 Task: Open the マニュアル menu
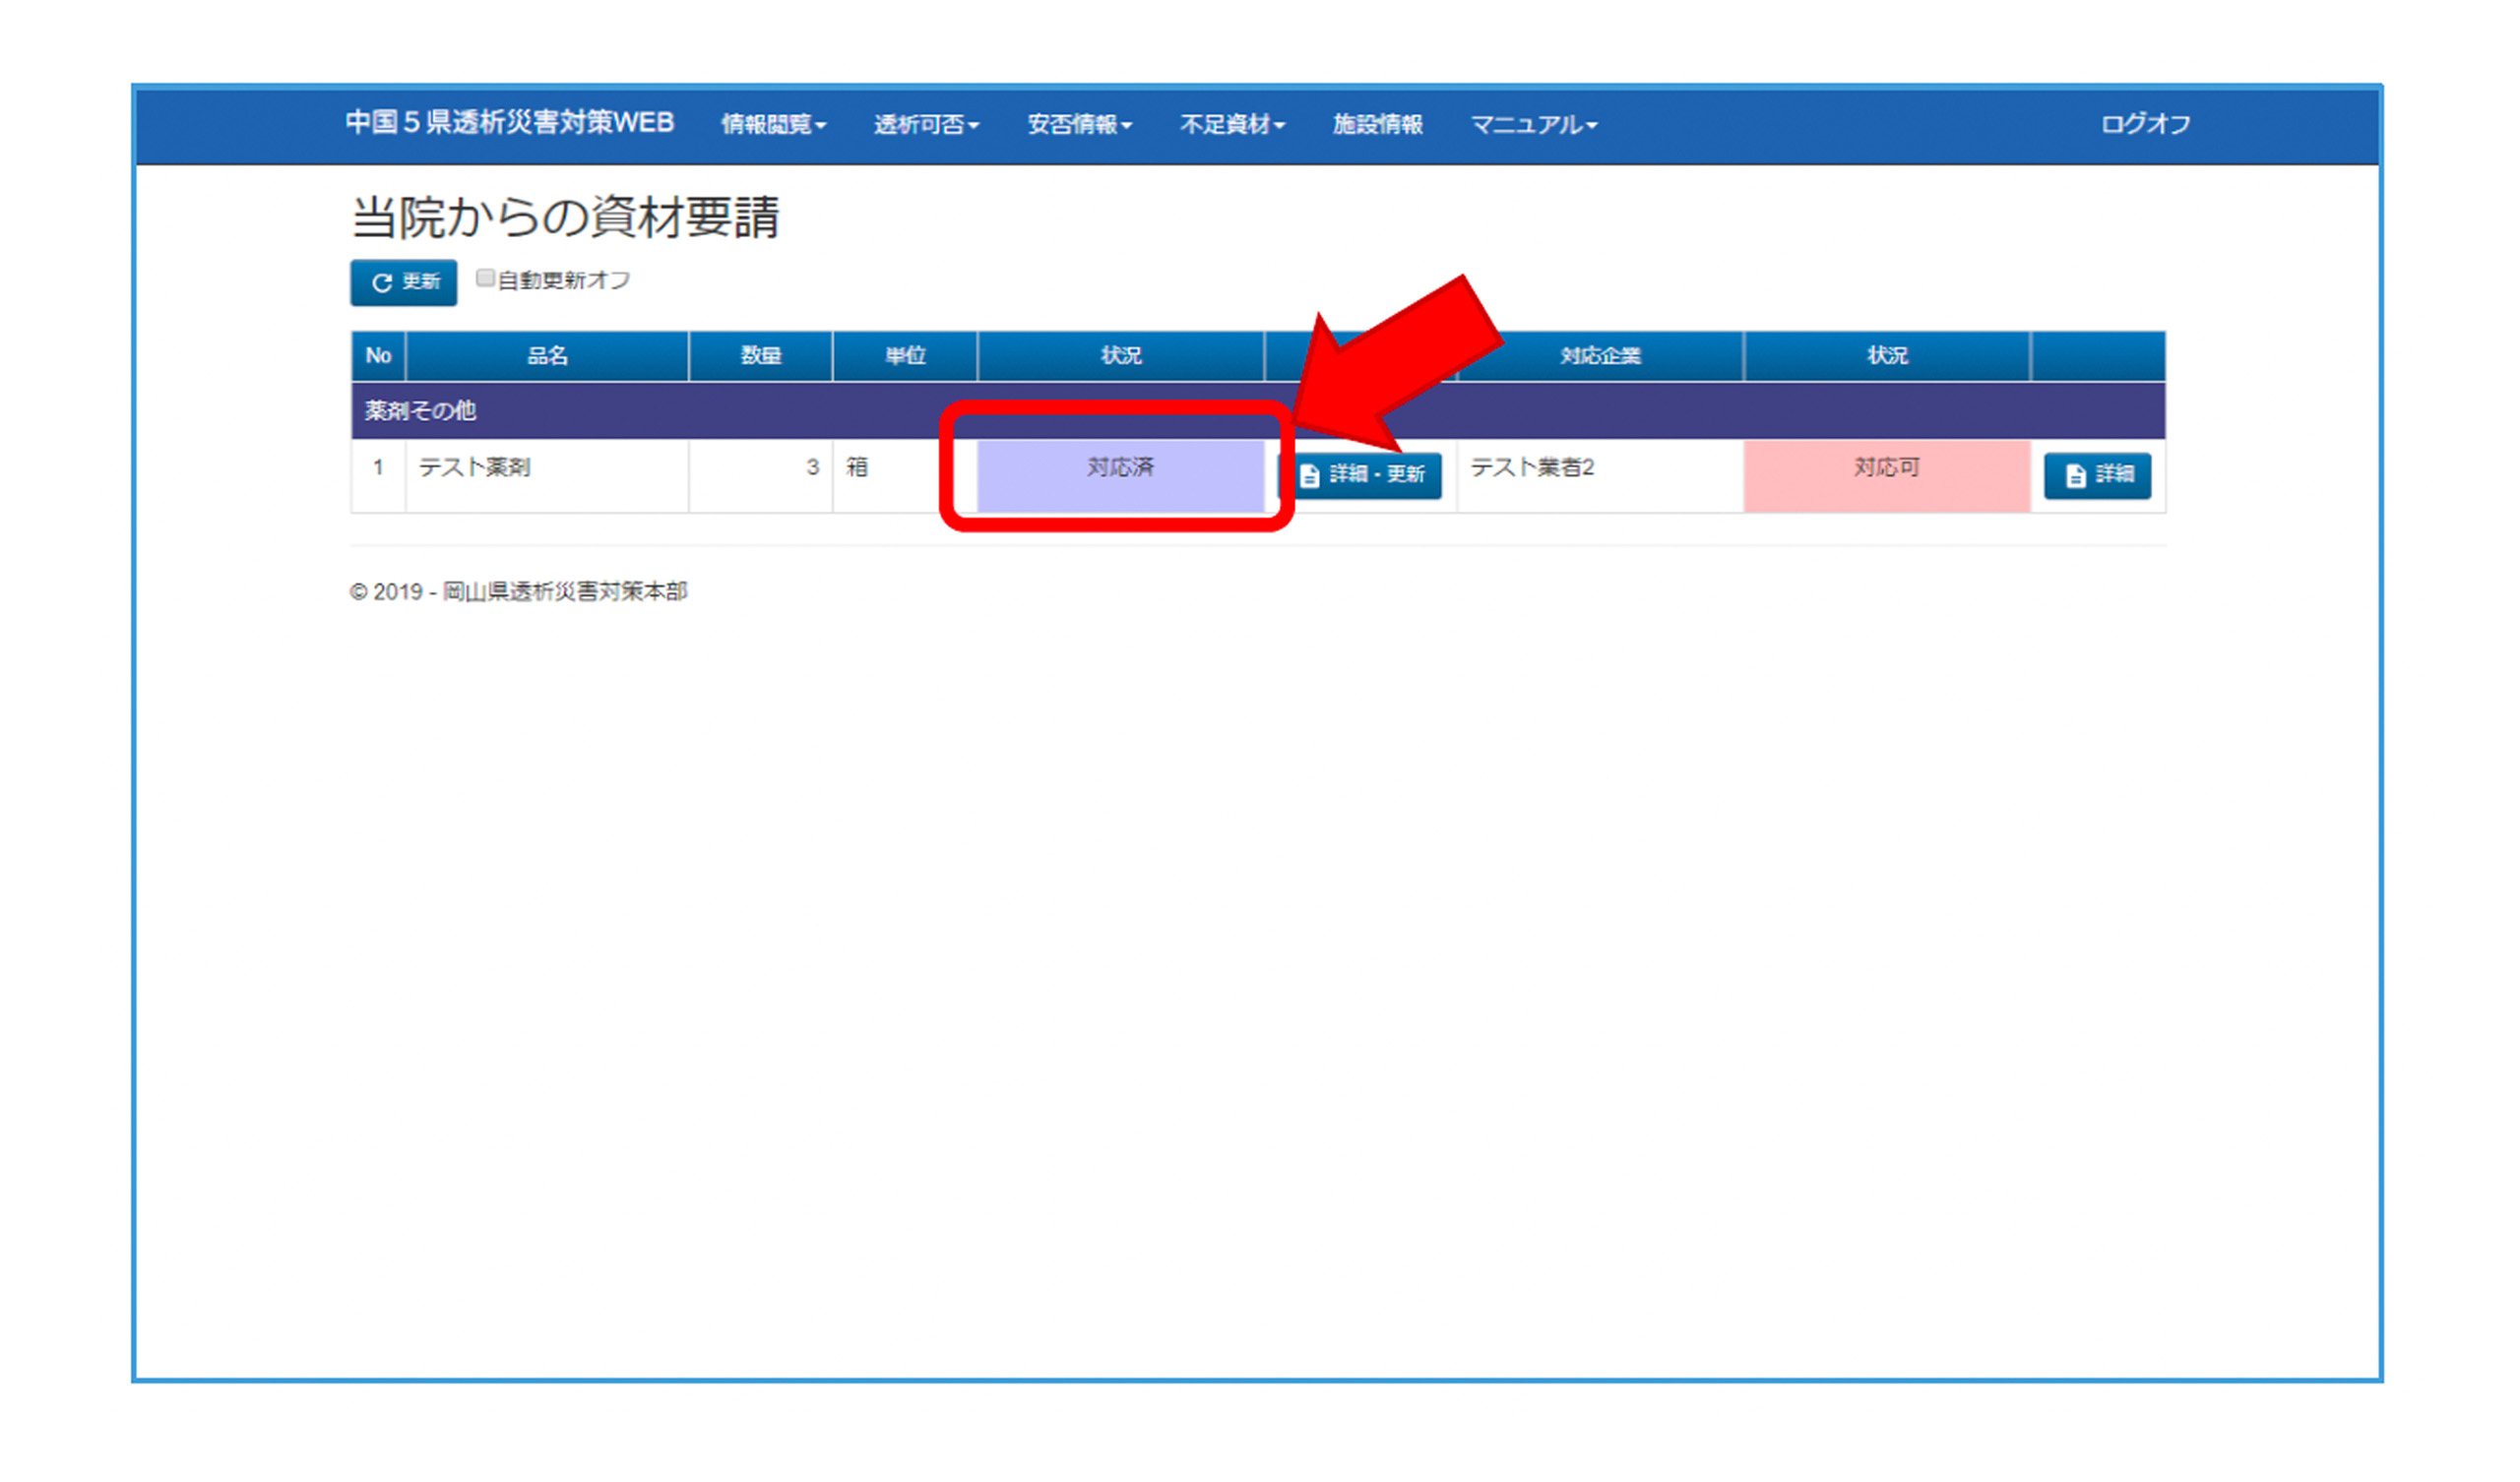[1533, 124]
